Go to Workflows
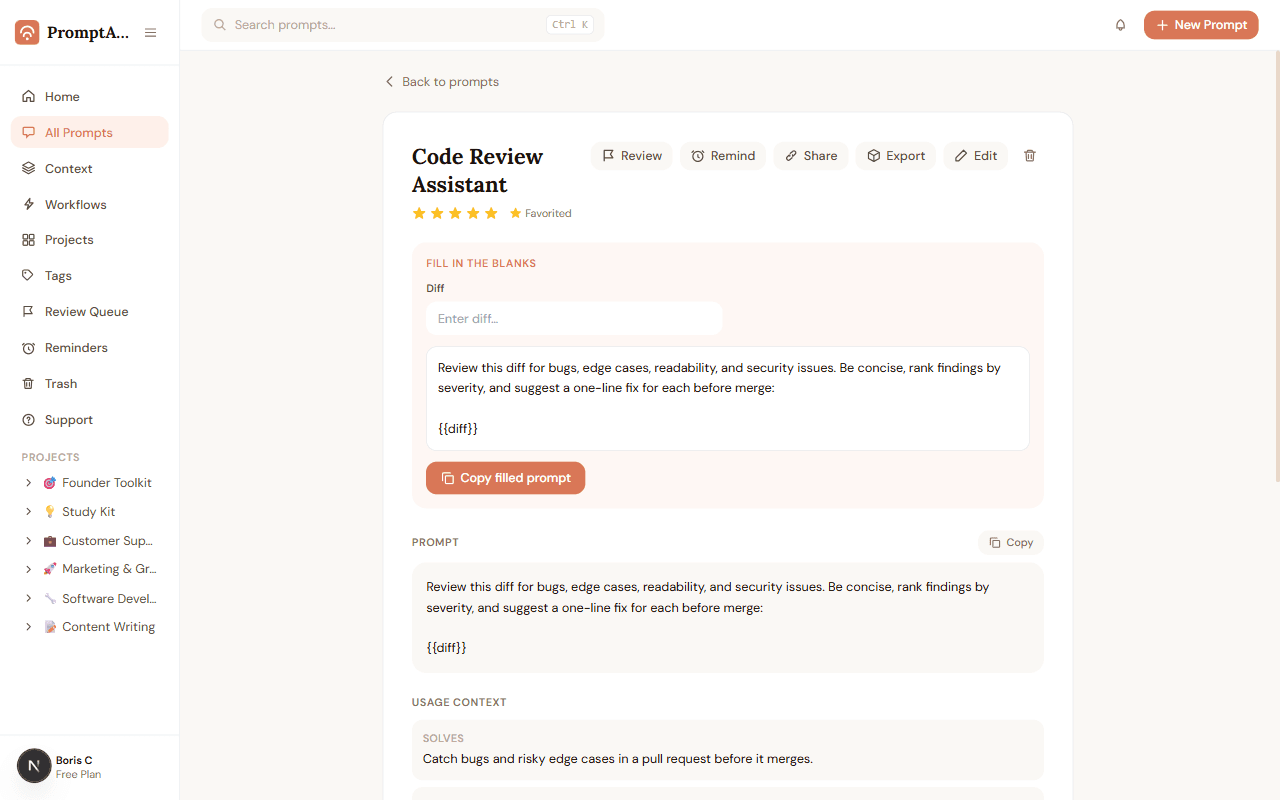 click(x=90, y=204)
